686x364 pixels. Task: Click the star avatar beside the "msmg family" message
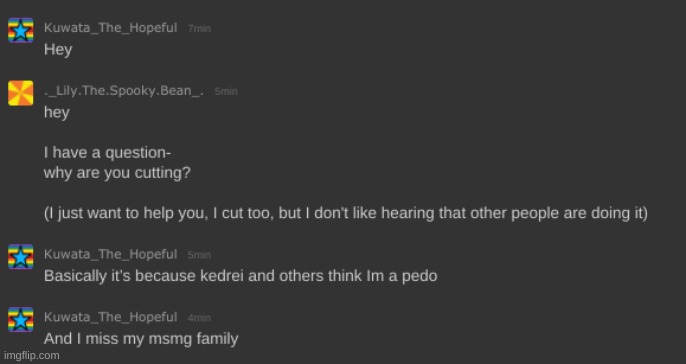21,319
